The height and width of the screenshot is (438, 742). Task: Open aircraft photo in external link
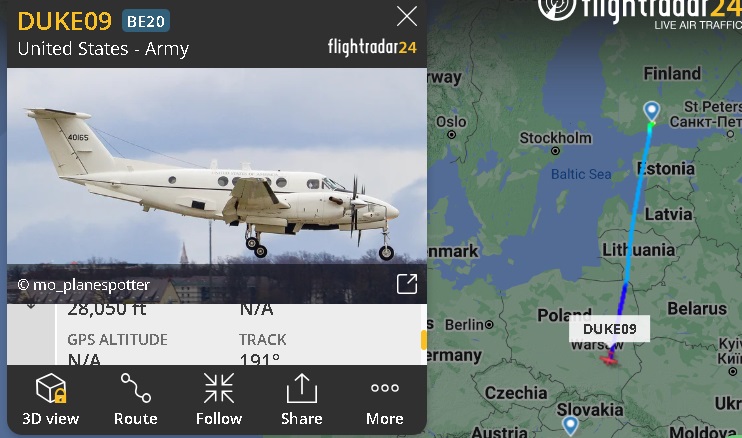(x=406, y=284)
